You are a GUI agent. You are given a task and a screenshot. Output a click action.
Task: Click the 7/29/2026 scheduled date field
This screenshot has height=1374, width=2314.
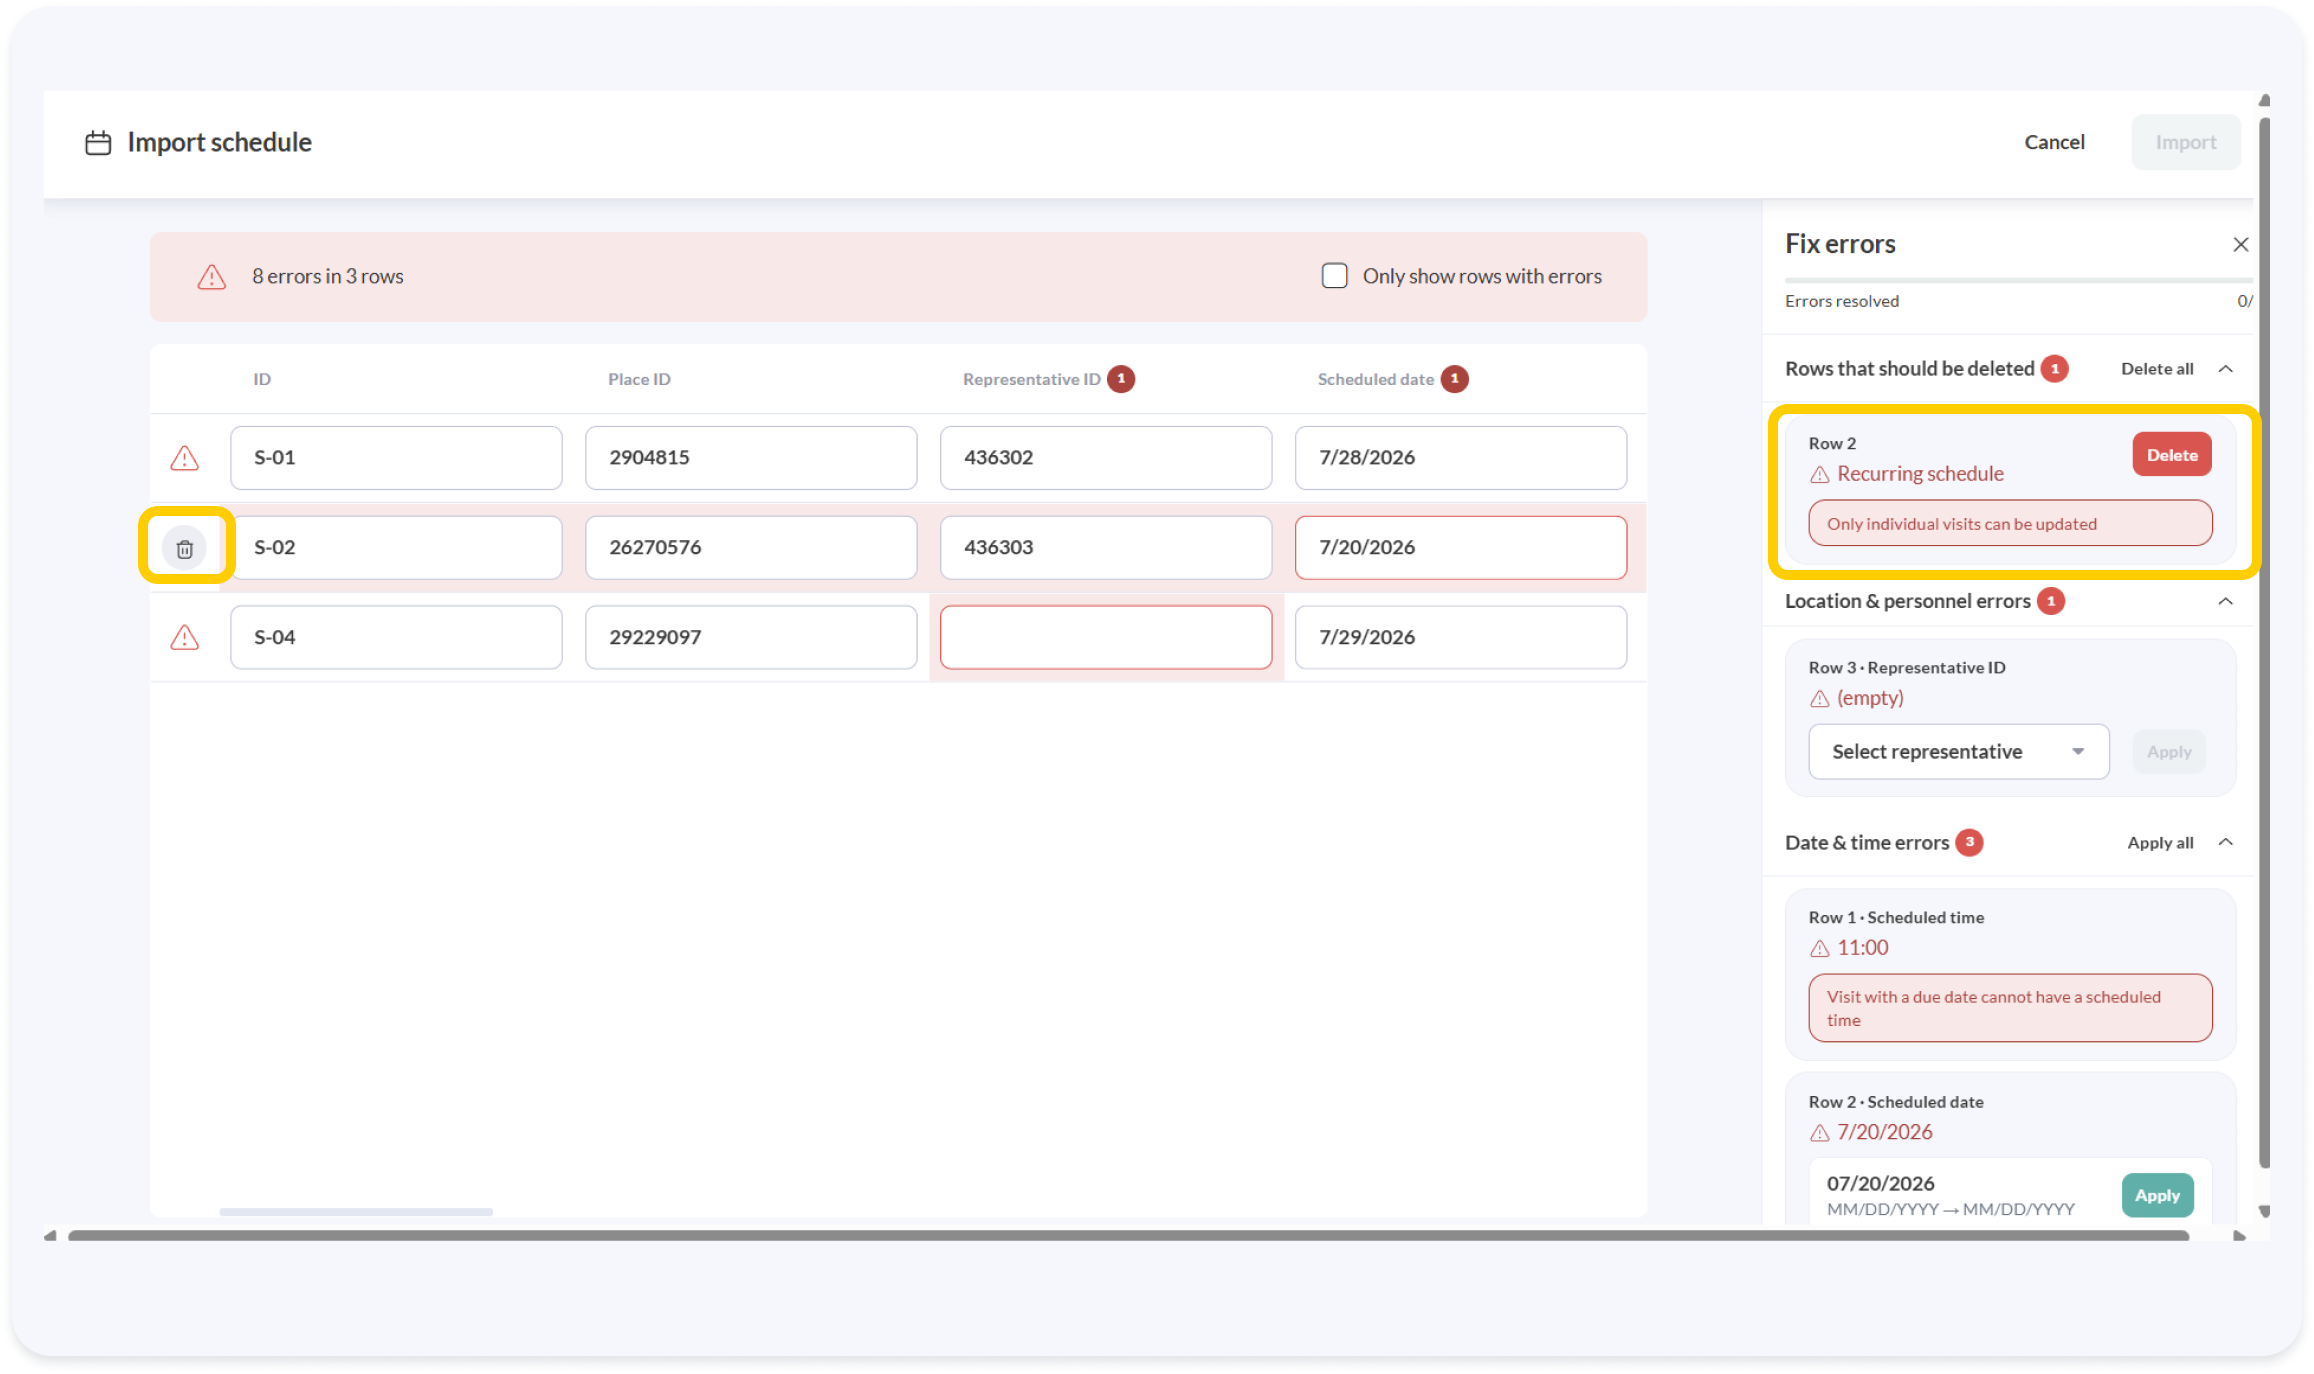coord(1461,637)
